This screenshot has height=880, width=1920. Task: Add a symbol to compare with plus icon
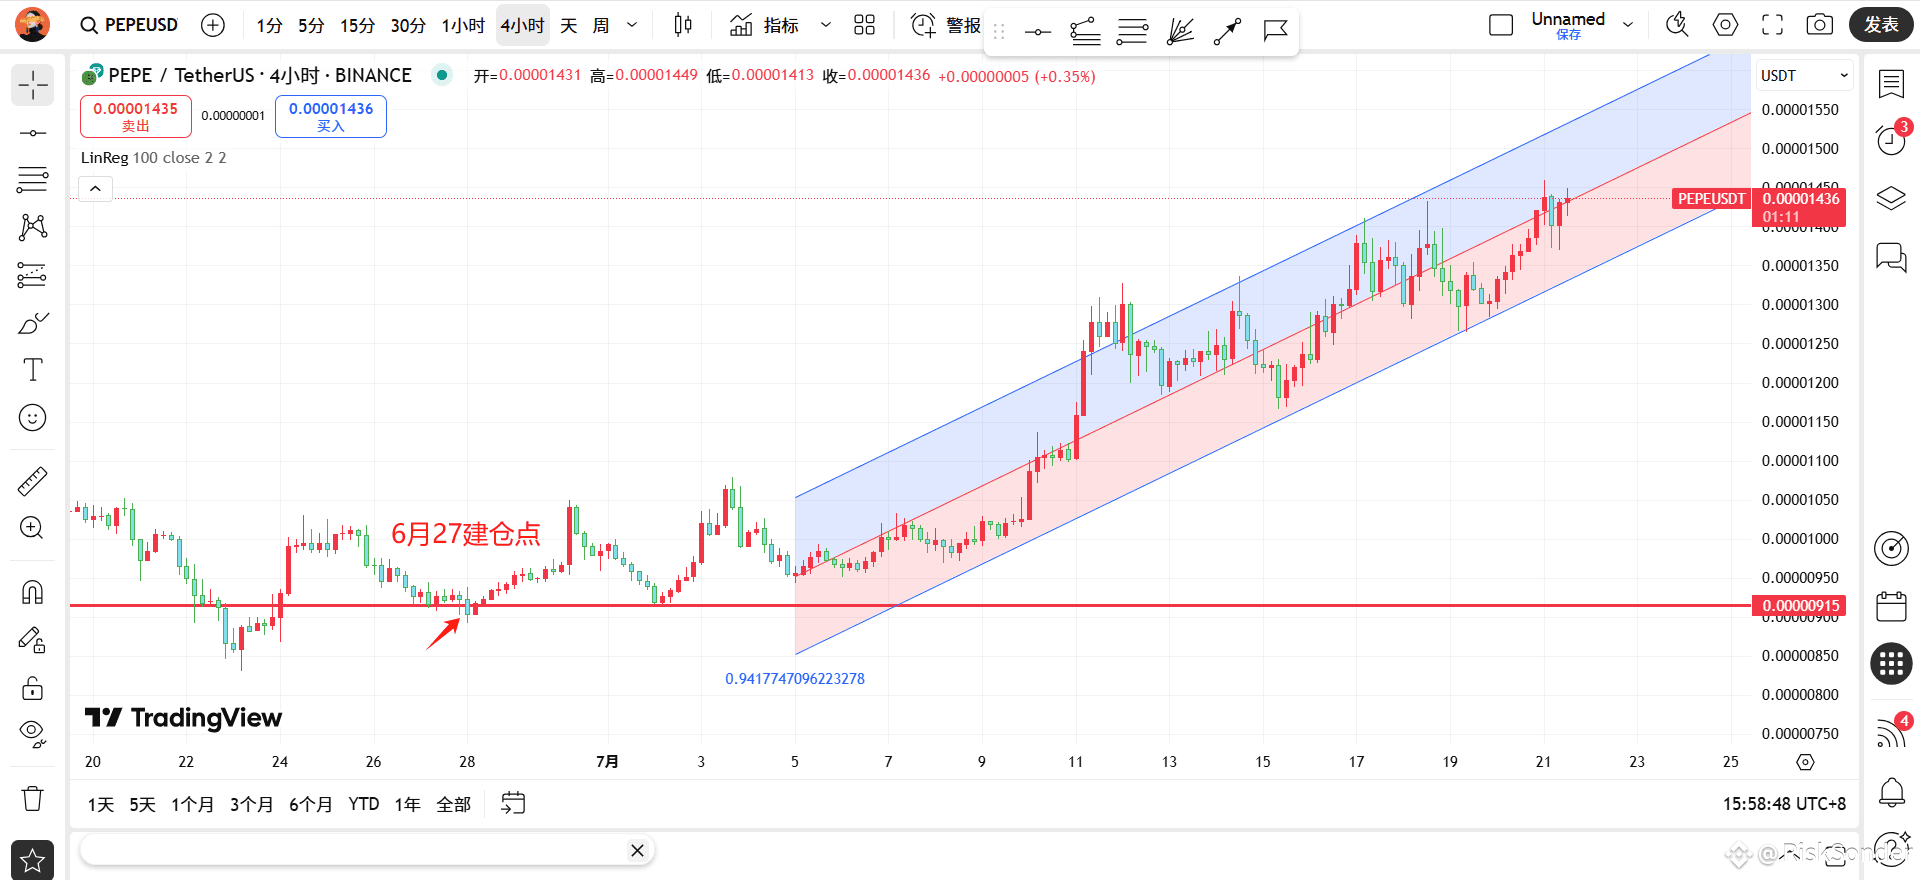[213, 25]
